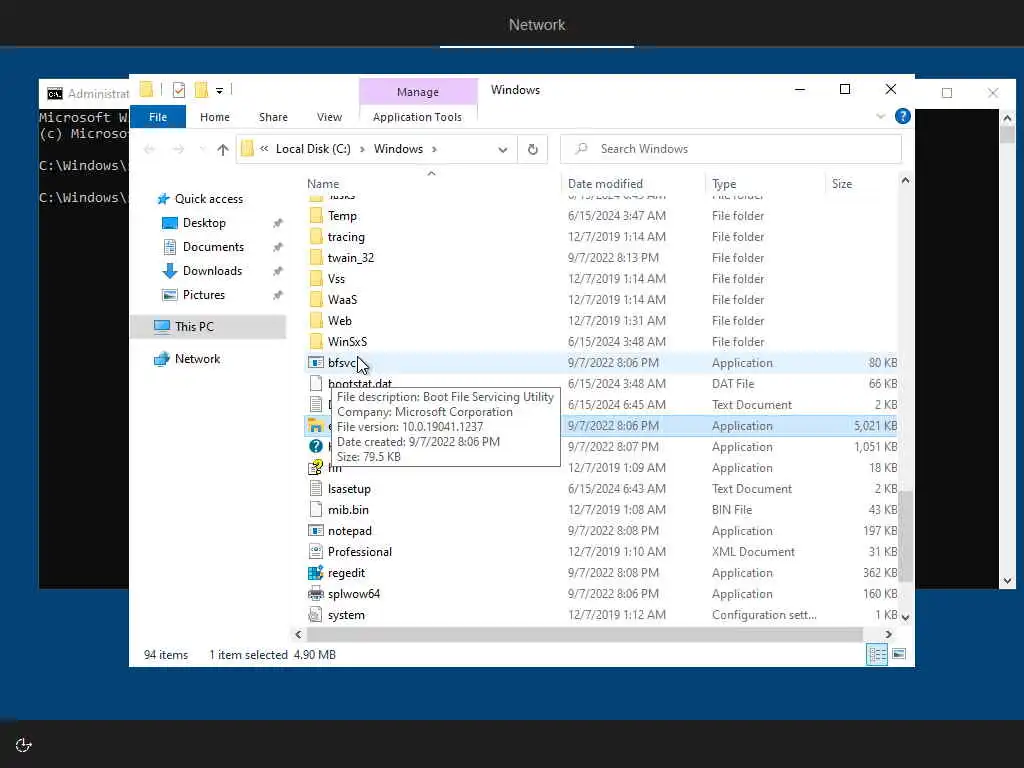
Task: Sort by the Size column header
Action: [x=842, y=184]
